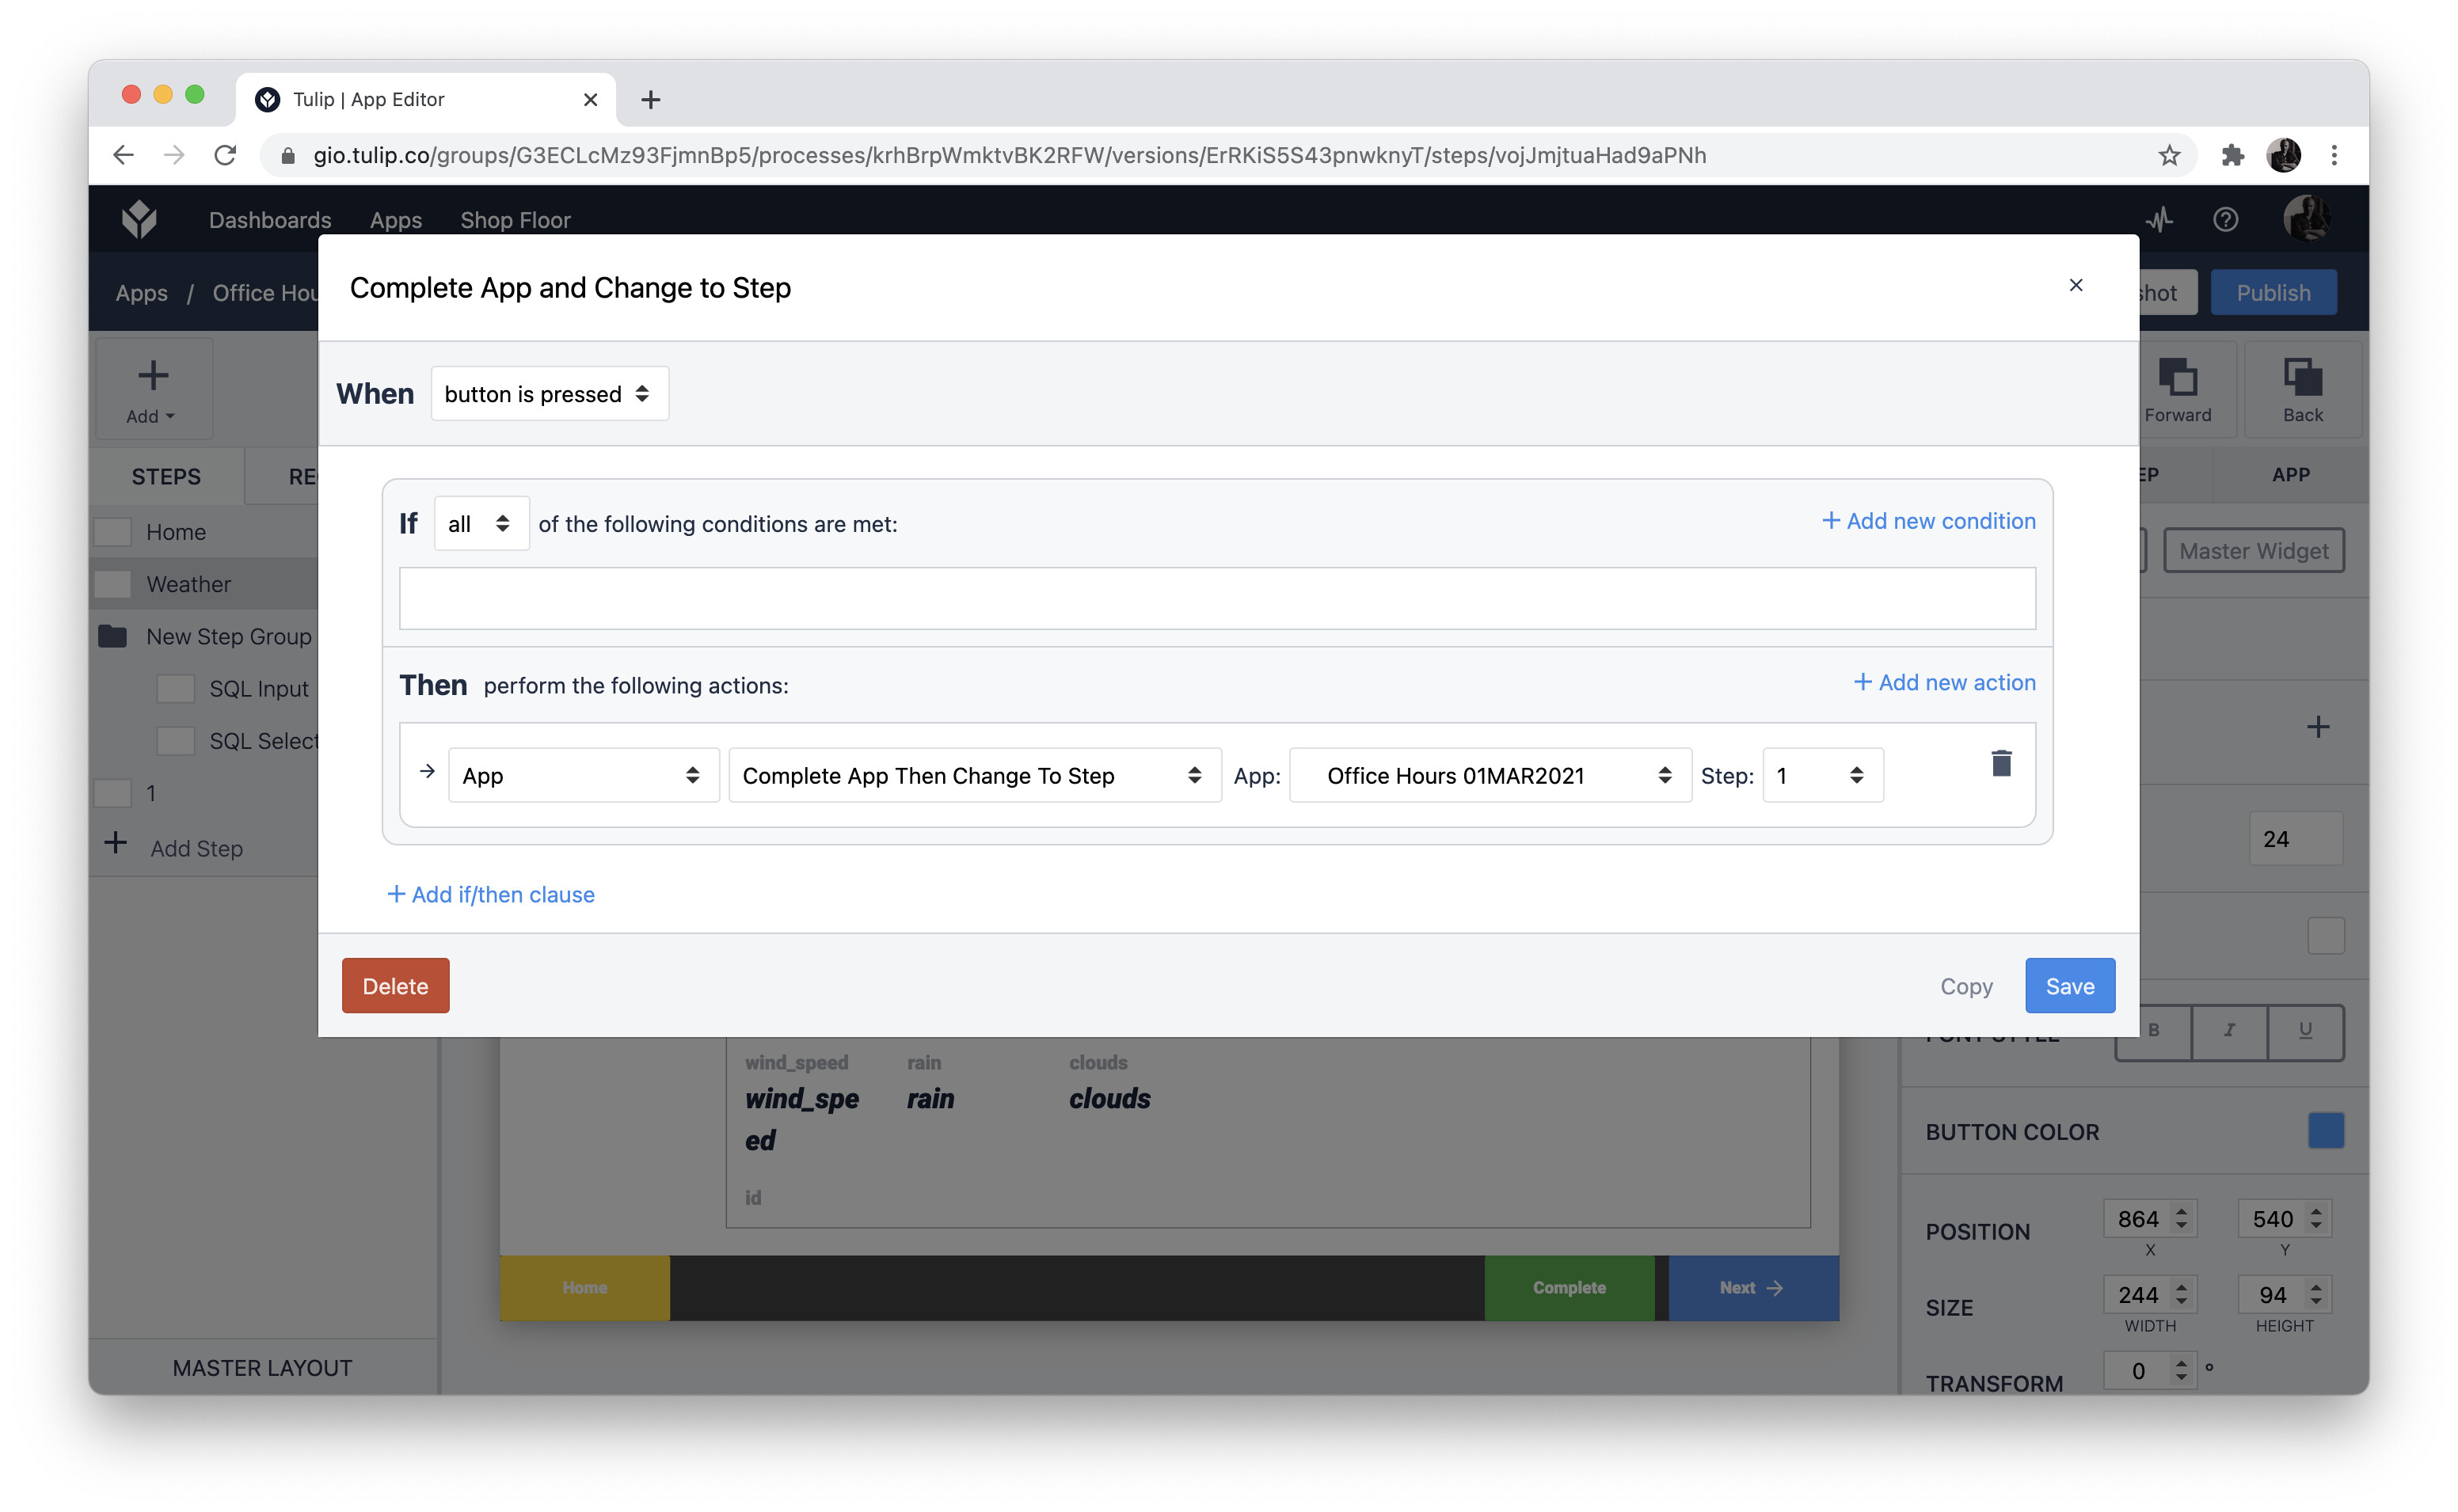Open the activity pulse icon in navbar
The height and width of the screenshot is (1512, 2458).
[2159, 219]
